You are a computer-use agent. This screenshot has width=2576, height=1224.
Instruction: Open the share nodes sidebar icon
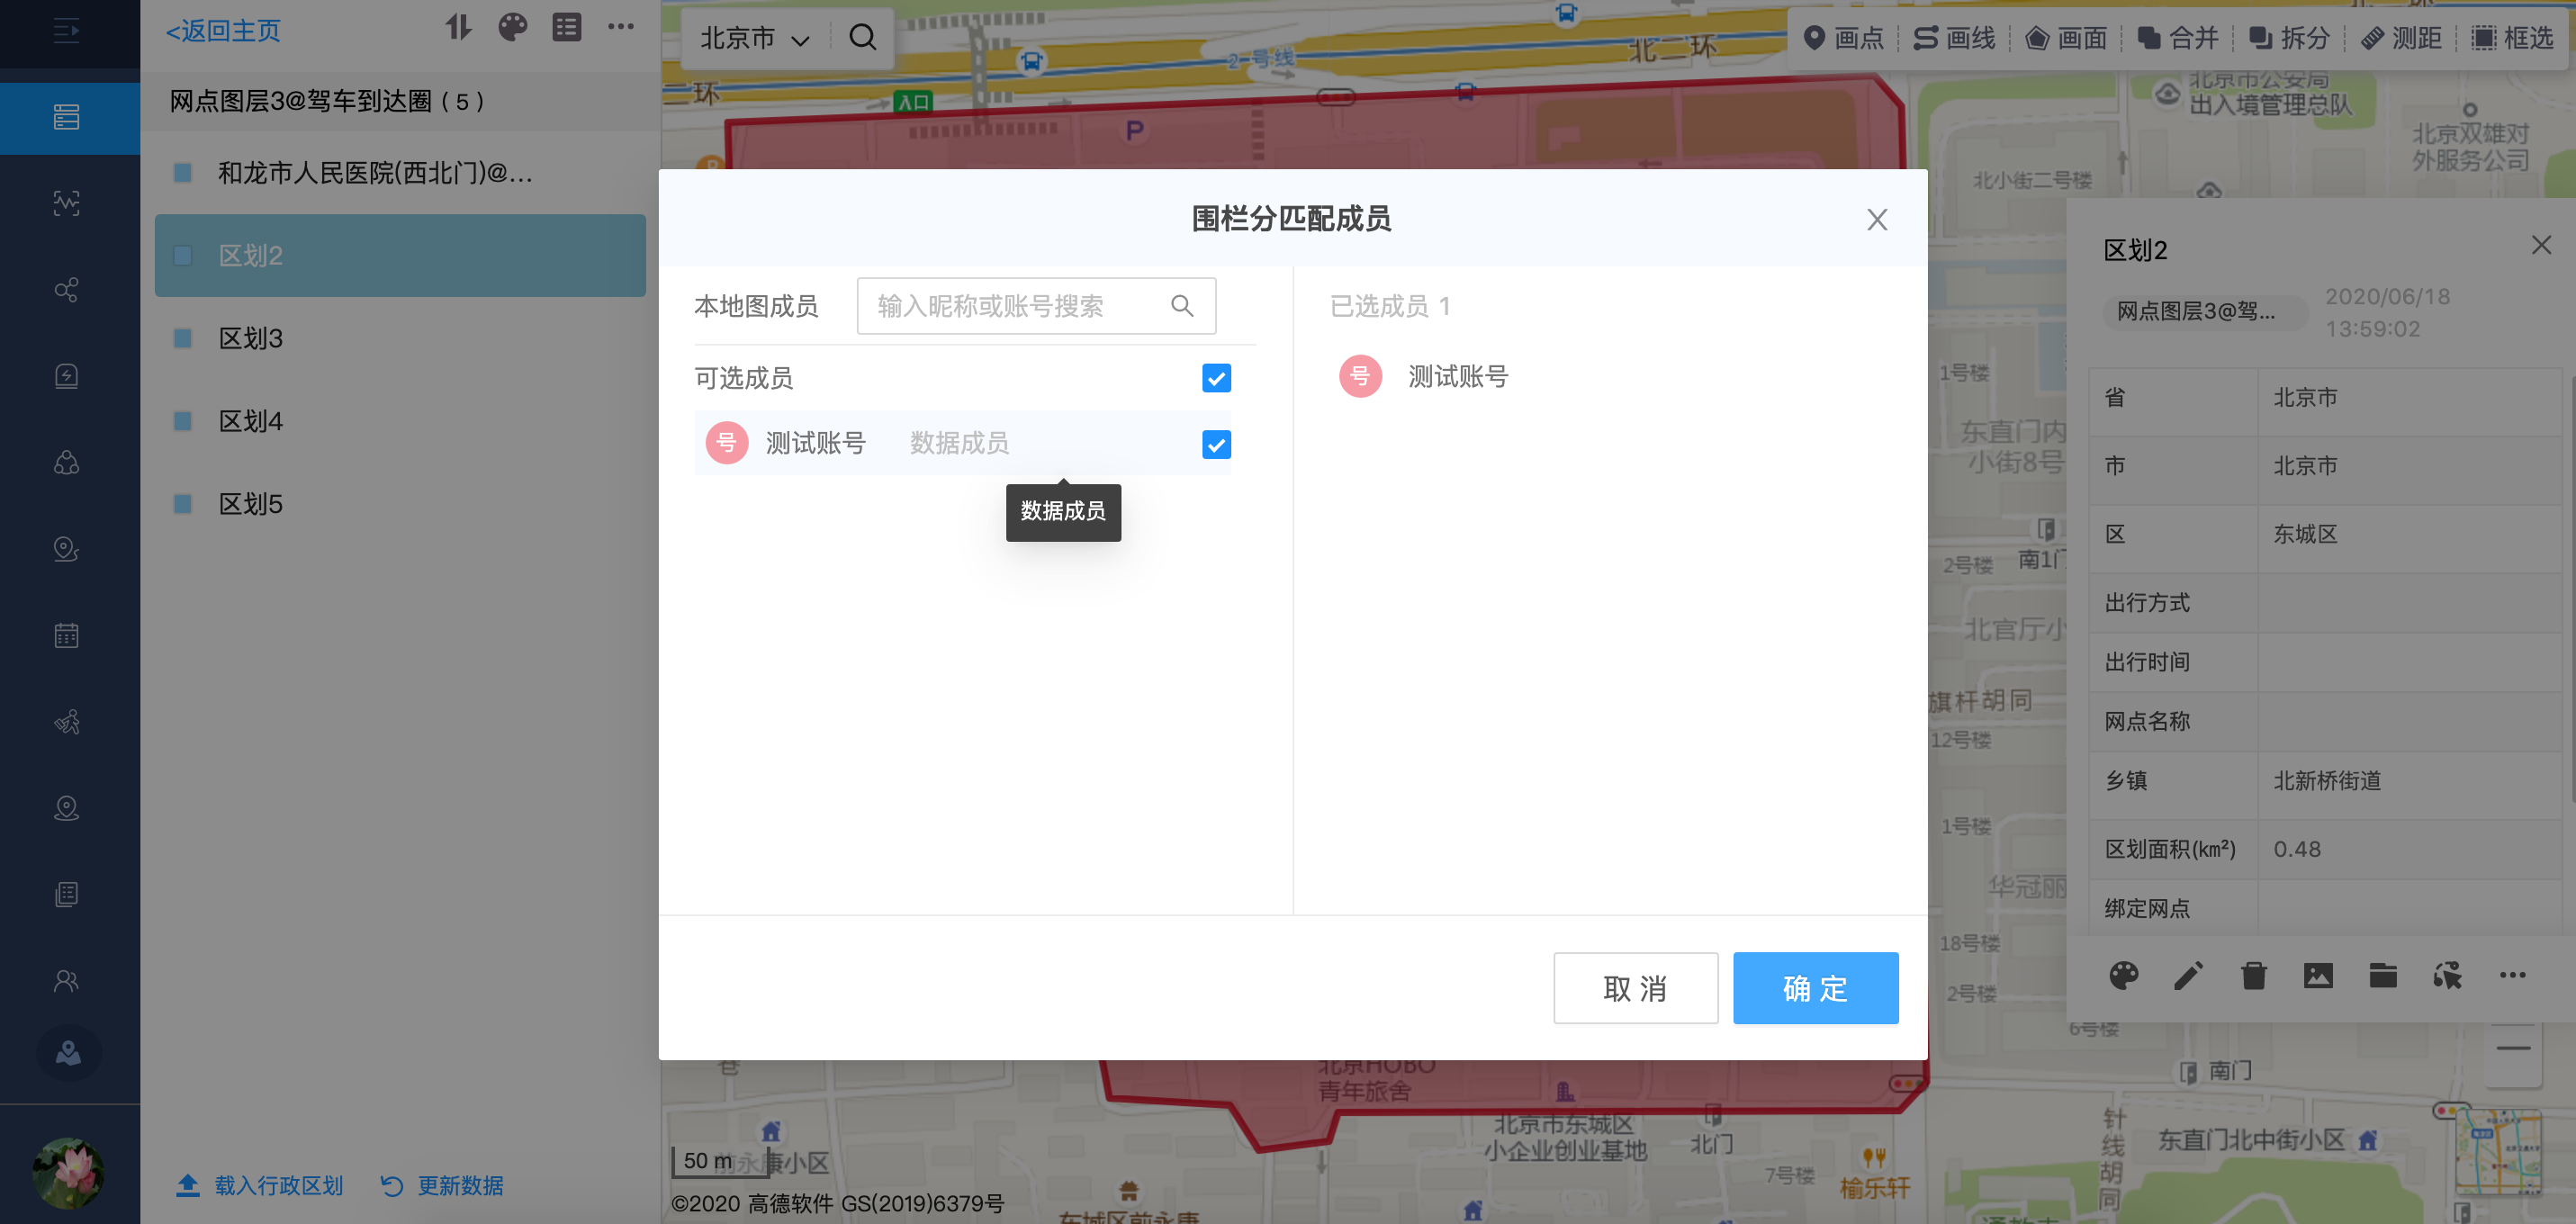(x=66, y=290)
